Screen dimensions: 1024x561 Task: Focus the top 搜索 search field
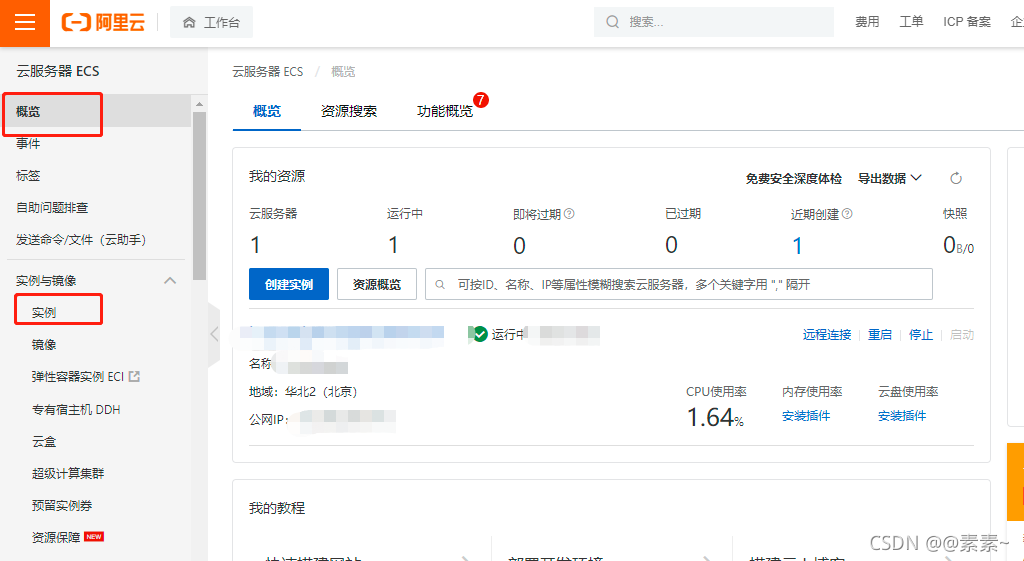click(714, 22)
